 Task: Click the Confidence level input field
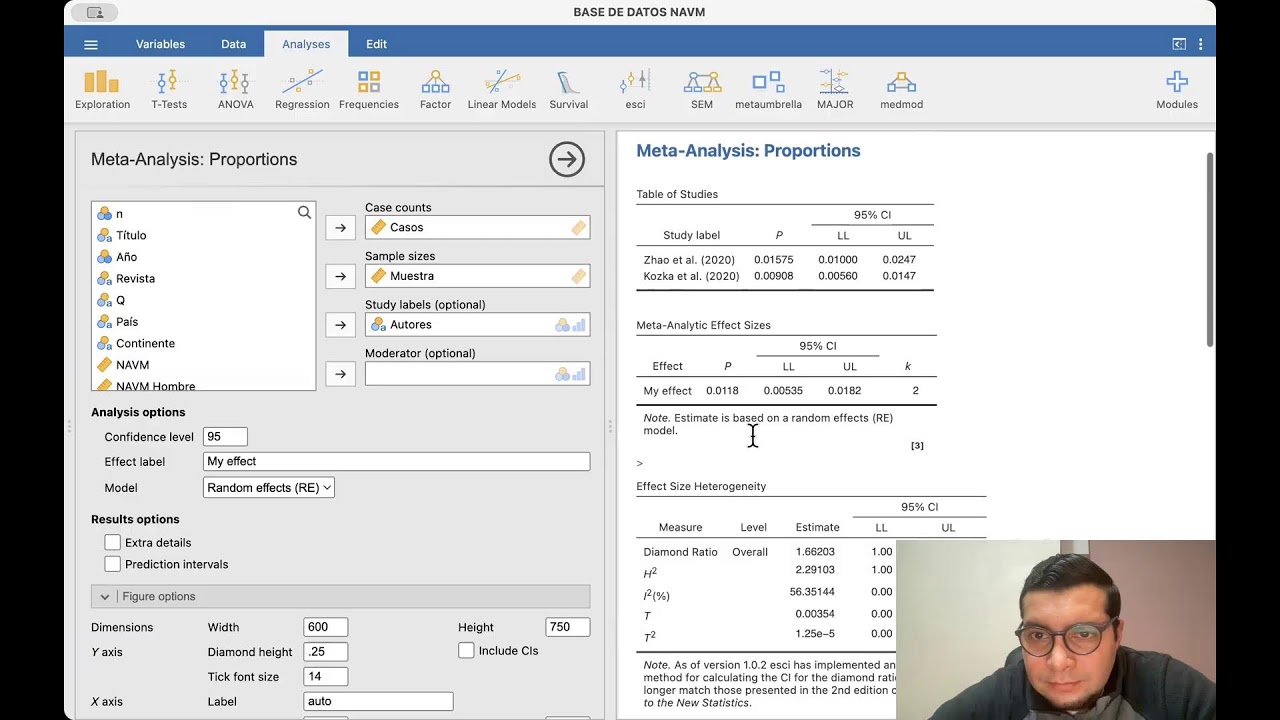[x=225, y=437]
